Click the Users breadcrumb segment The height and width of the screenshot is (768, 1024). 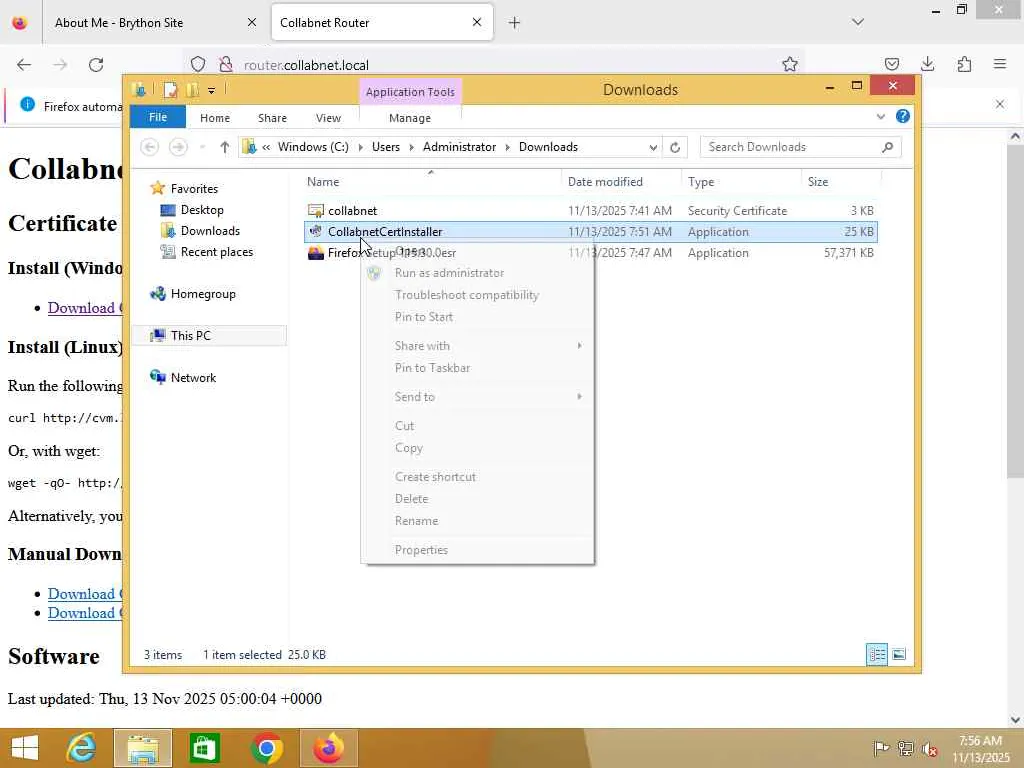(x=386, y=147)
